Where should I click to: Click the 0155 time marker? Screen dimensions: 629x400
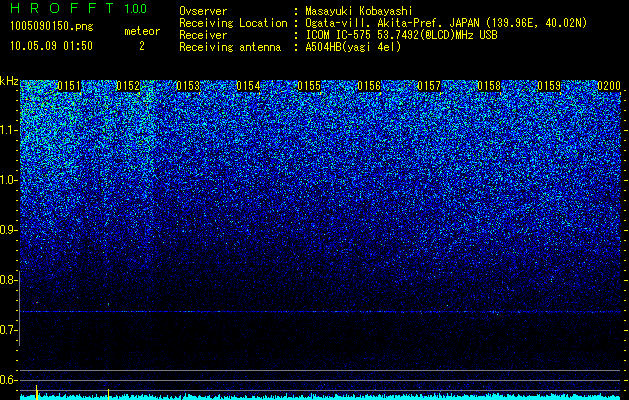(309, 86)
